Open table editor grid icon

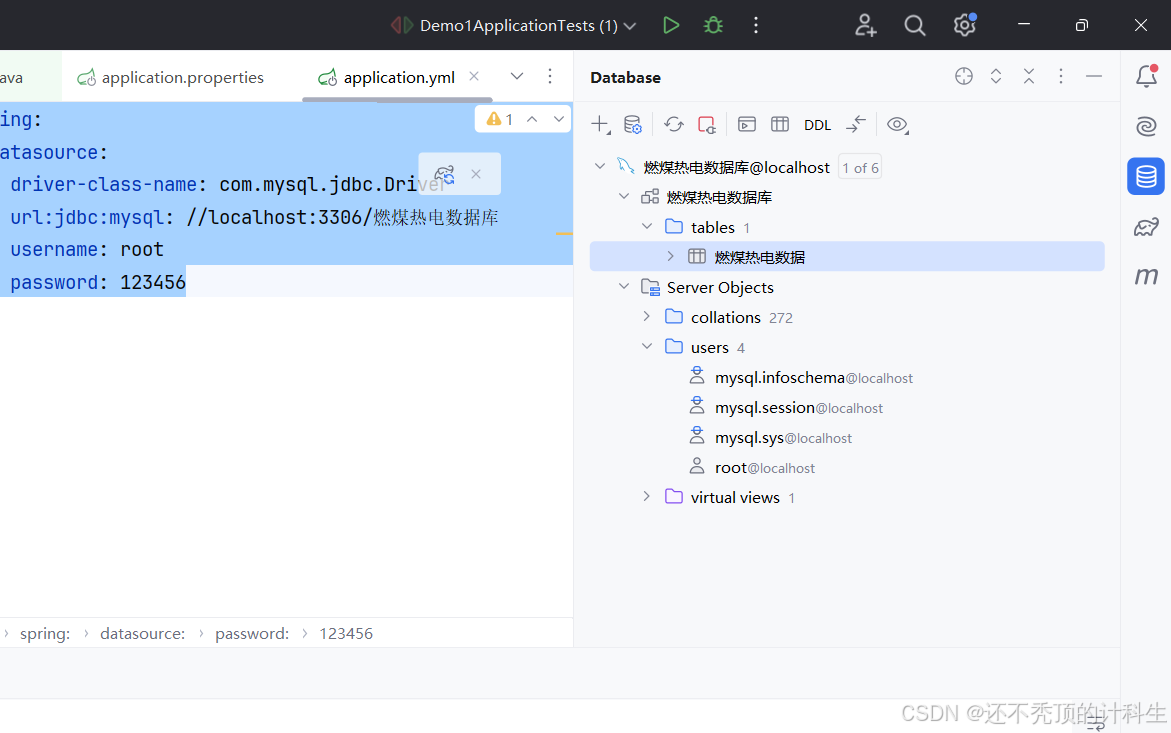(780, 125)
